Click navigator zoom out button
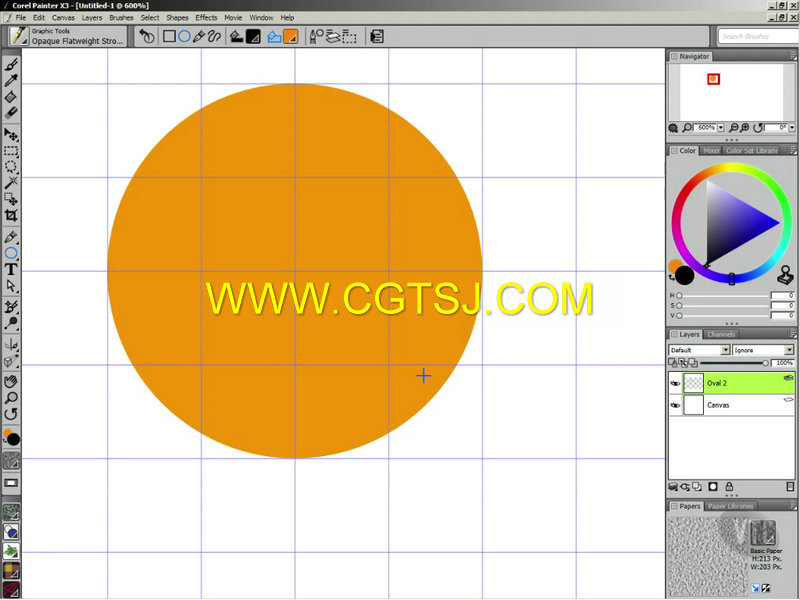Screen dimensions: 800x600 pyautogui.click(x=733, y=128)
